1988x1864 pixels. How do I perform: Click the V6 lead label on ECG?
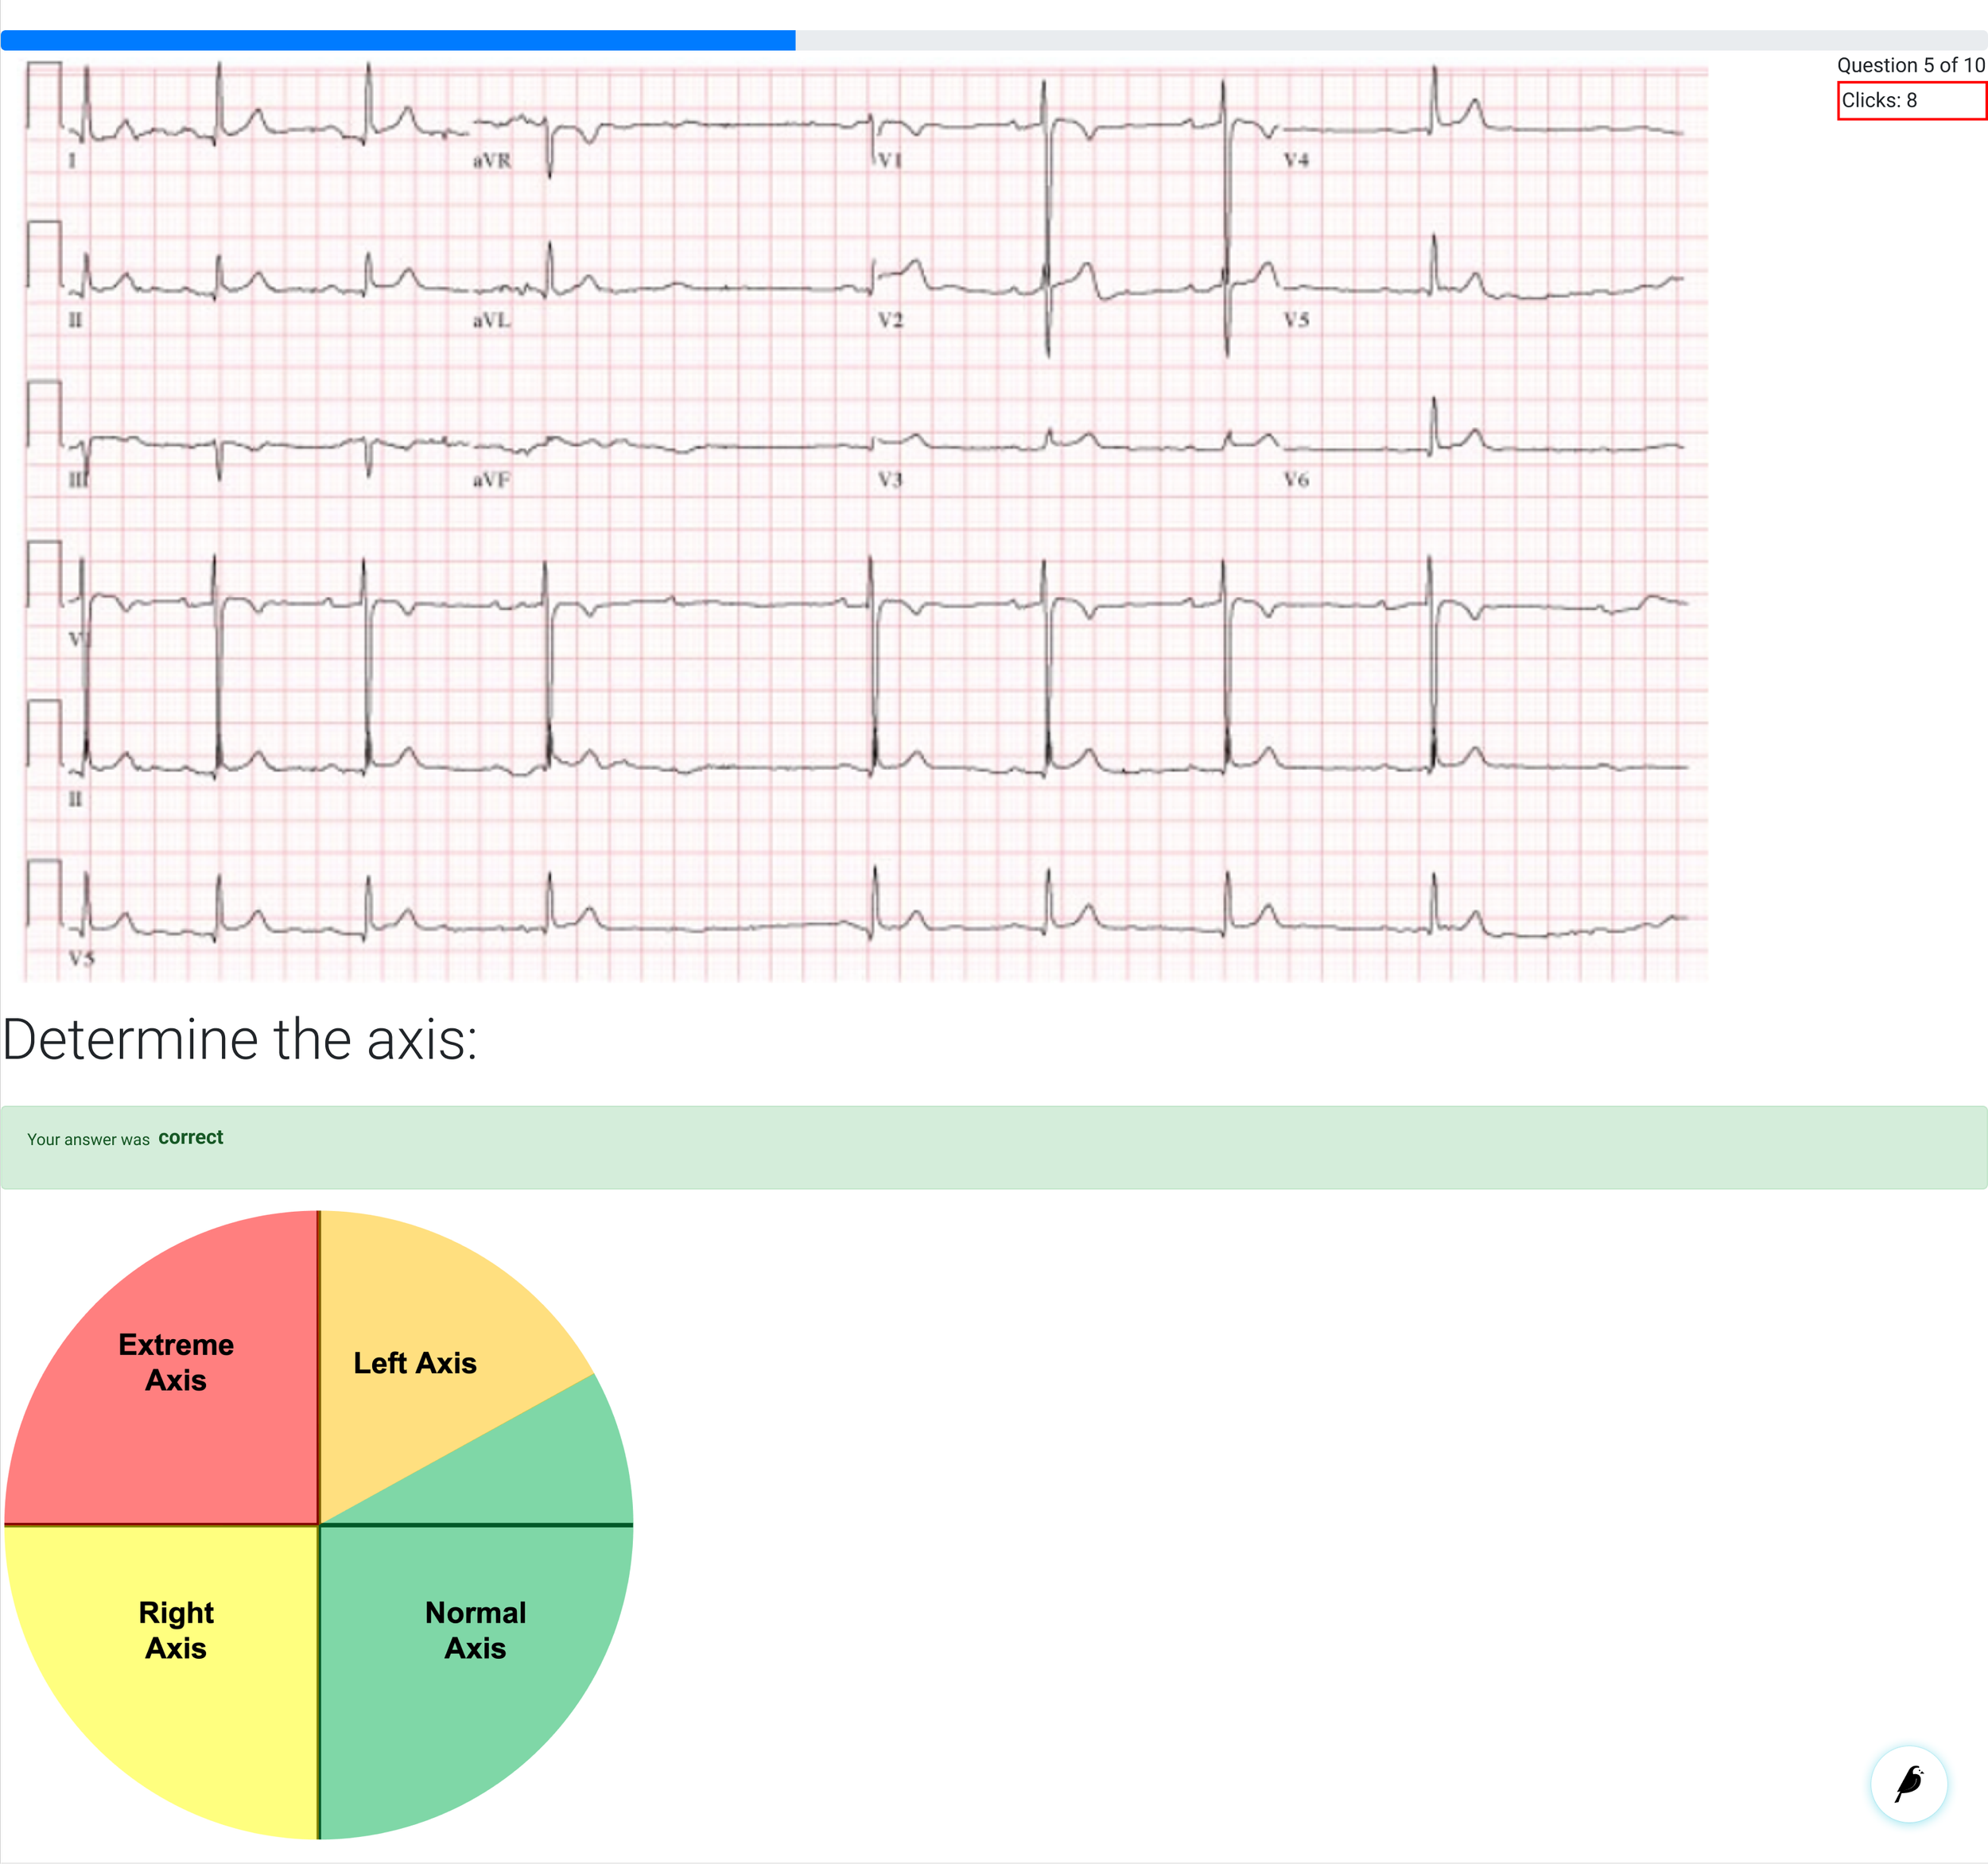(1296, 480)
